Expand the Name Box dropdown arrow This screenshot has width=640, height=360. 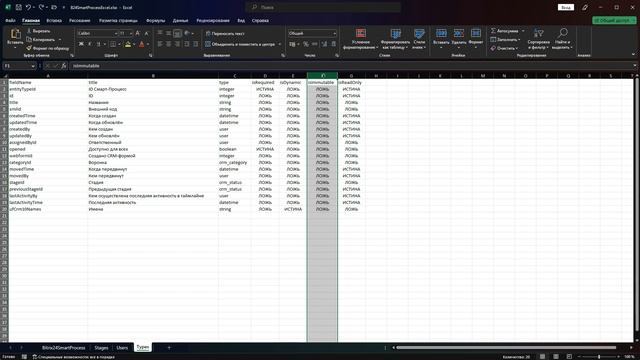(33, 66)
